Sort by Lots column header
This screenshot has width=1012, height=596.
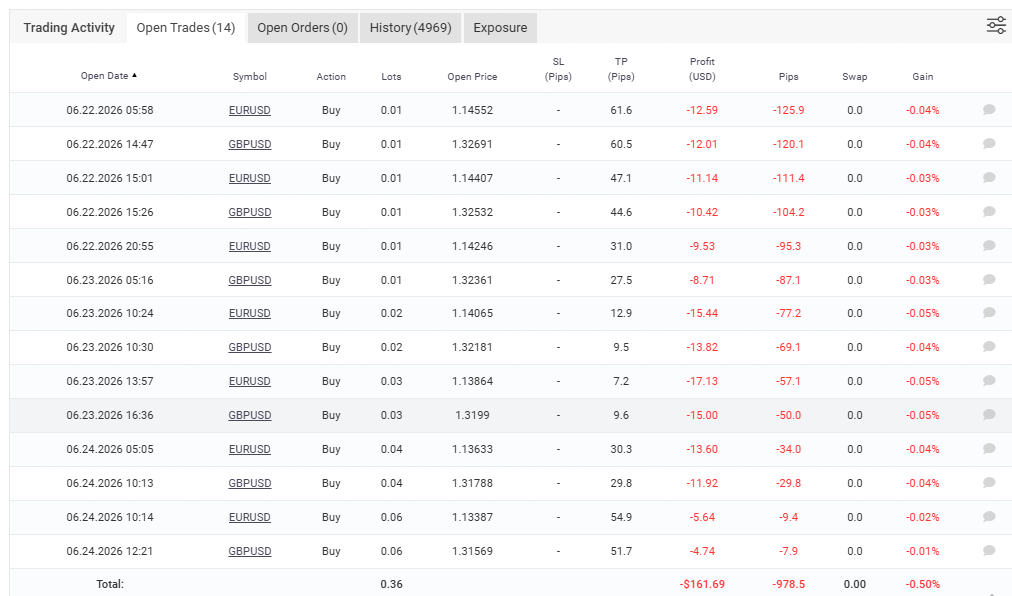click(x=391, y=76)
